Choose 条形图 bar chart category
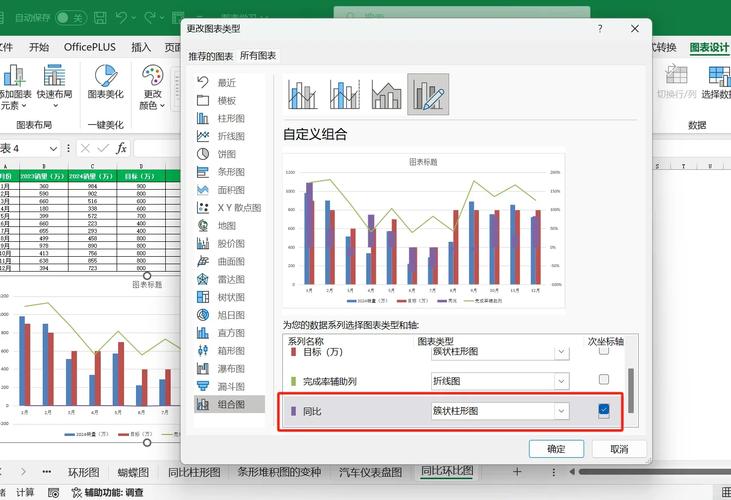The image size is (731, 500). 228,172
